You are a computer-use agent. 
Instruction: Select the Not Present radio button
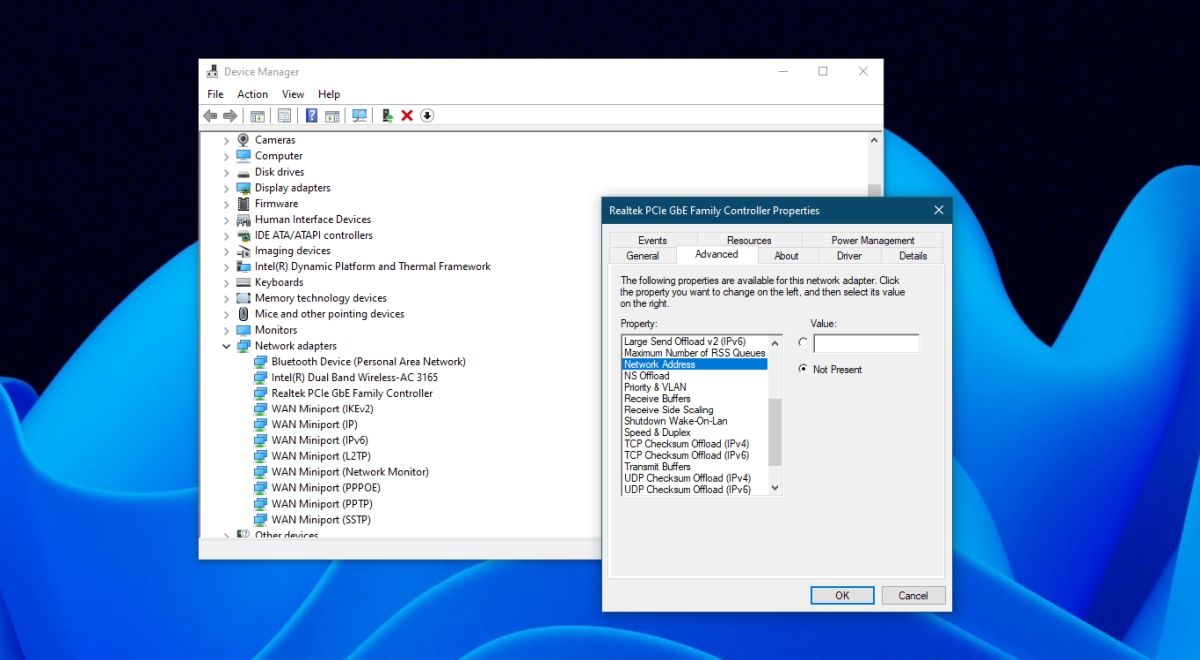point(803,369)
